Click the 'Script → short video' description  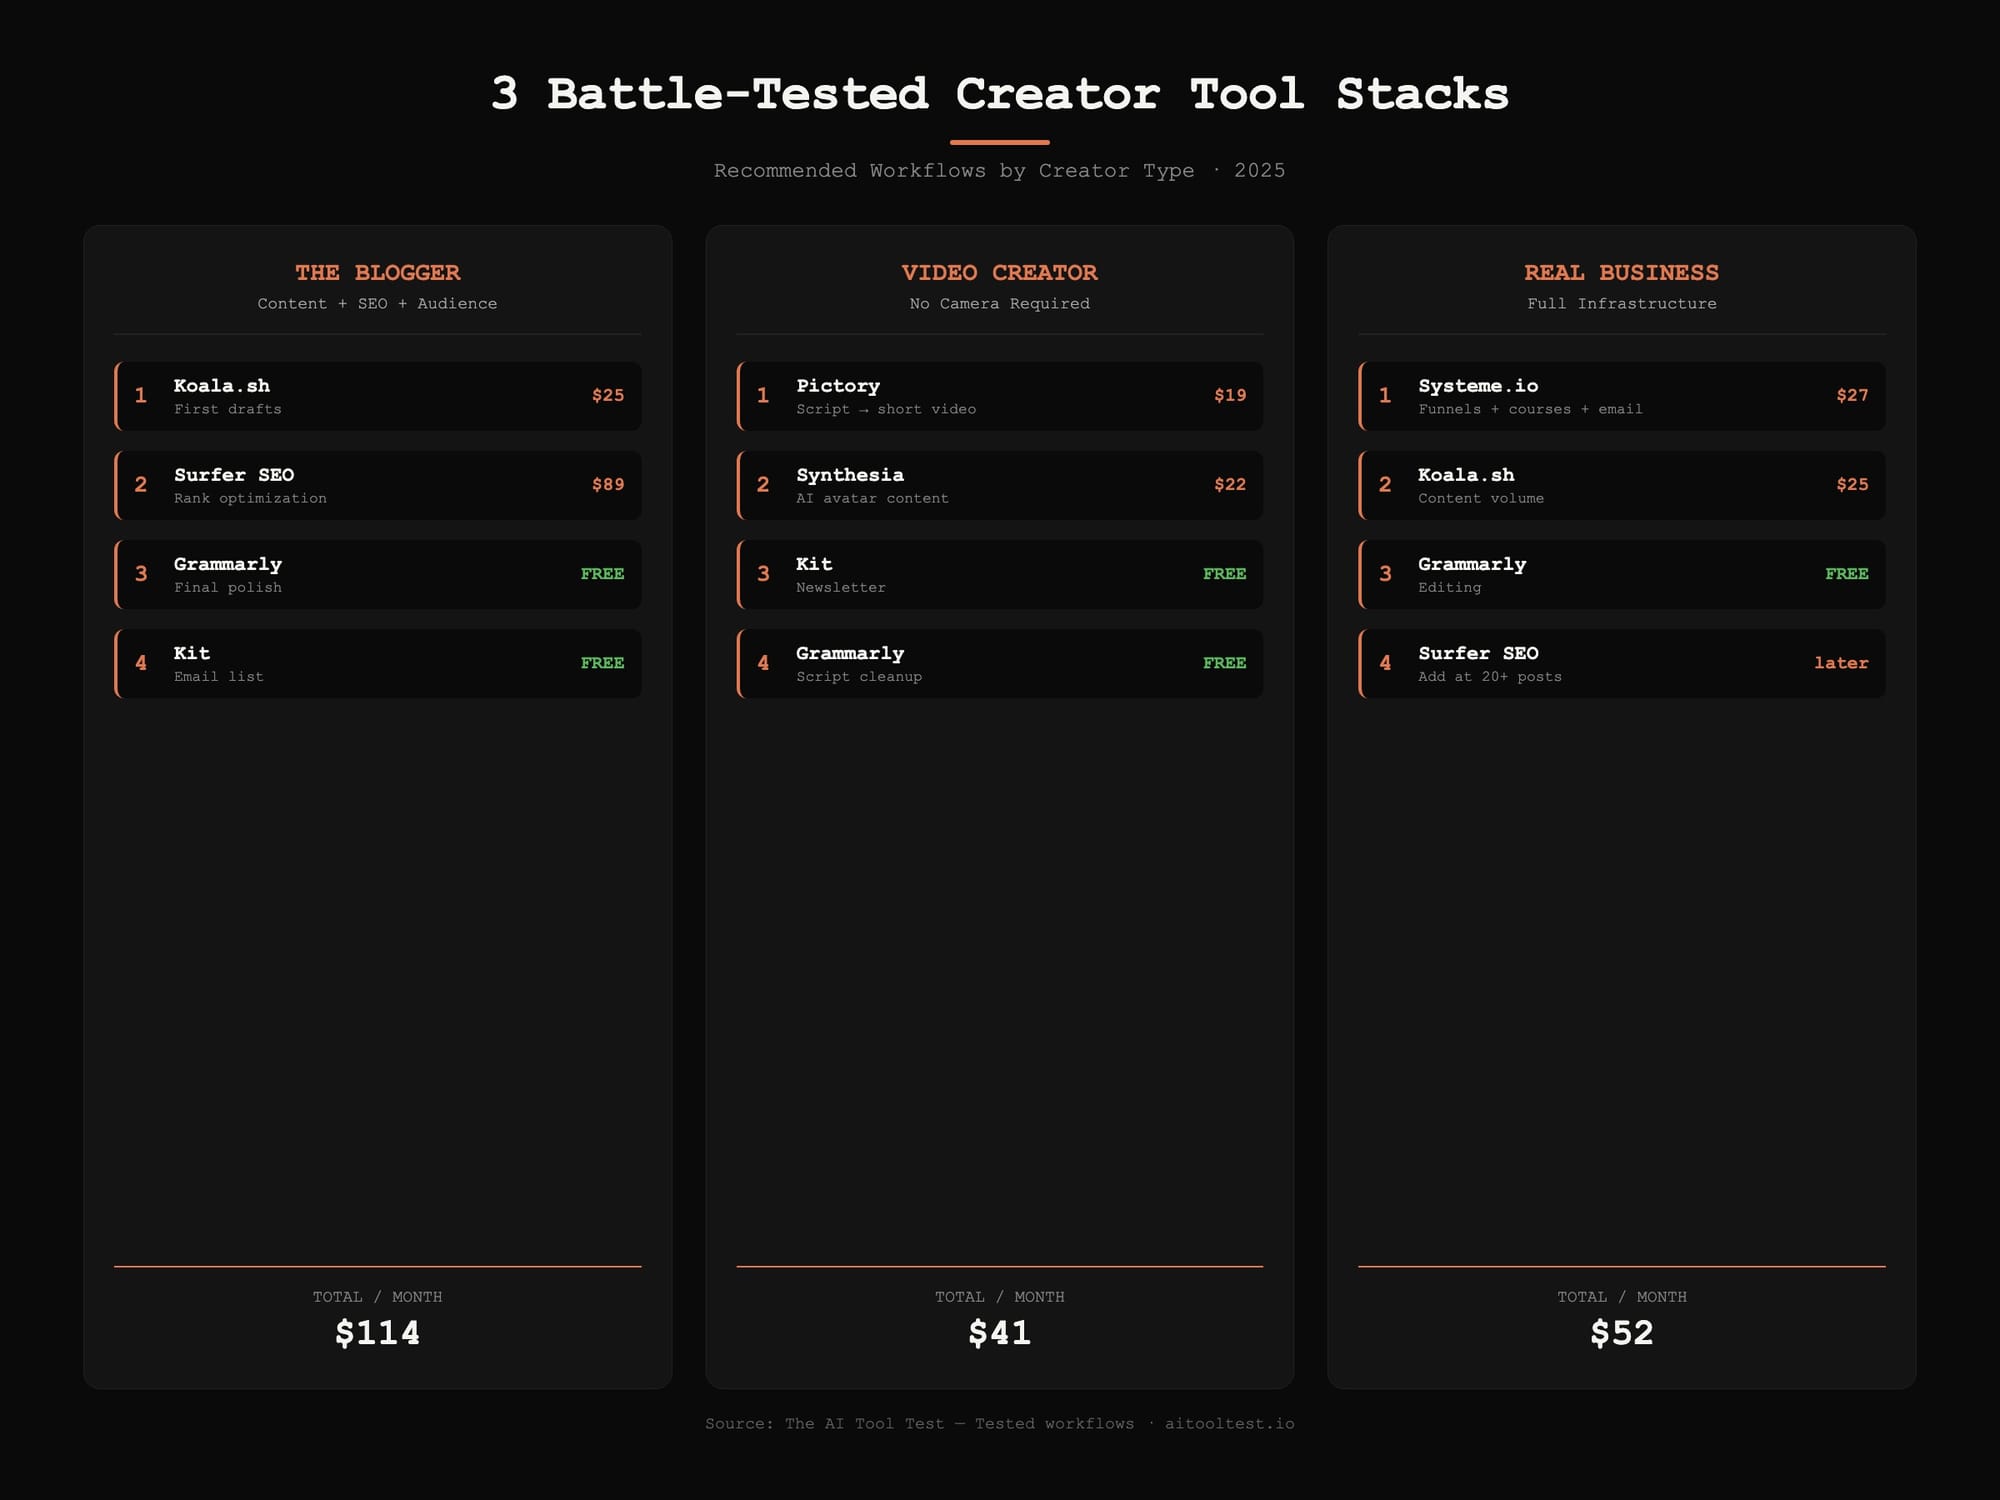coord(886,409)
